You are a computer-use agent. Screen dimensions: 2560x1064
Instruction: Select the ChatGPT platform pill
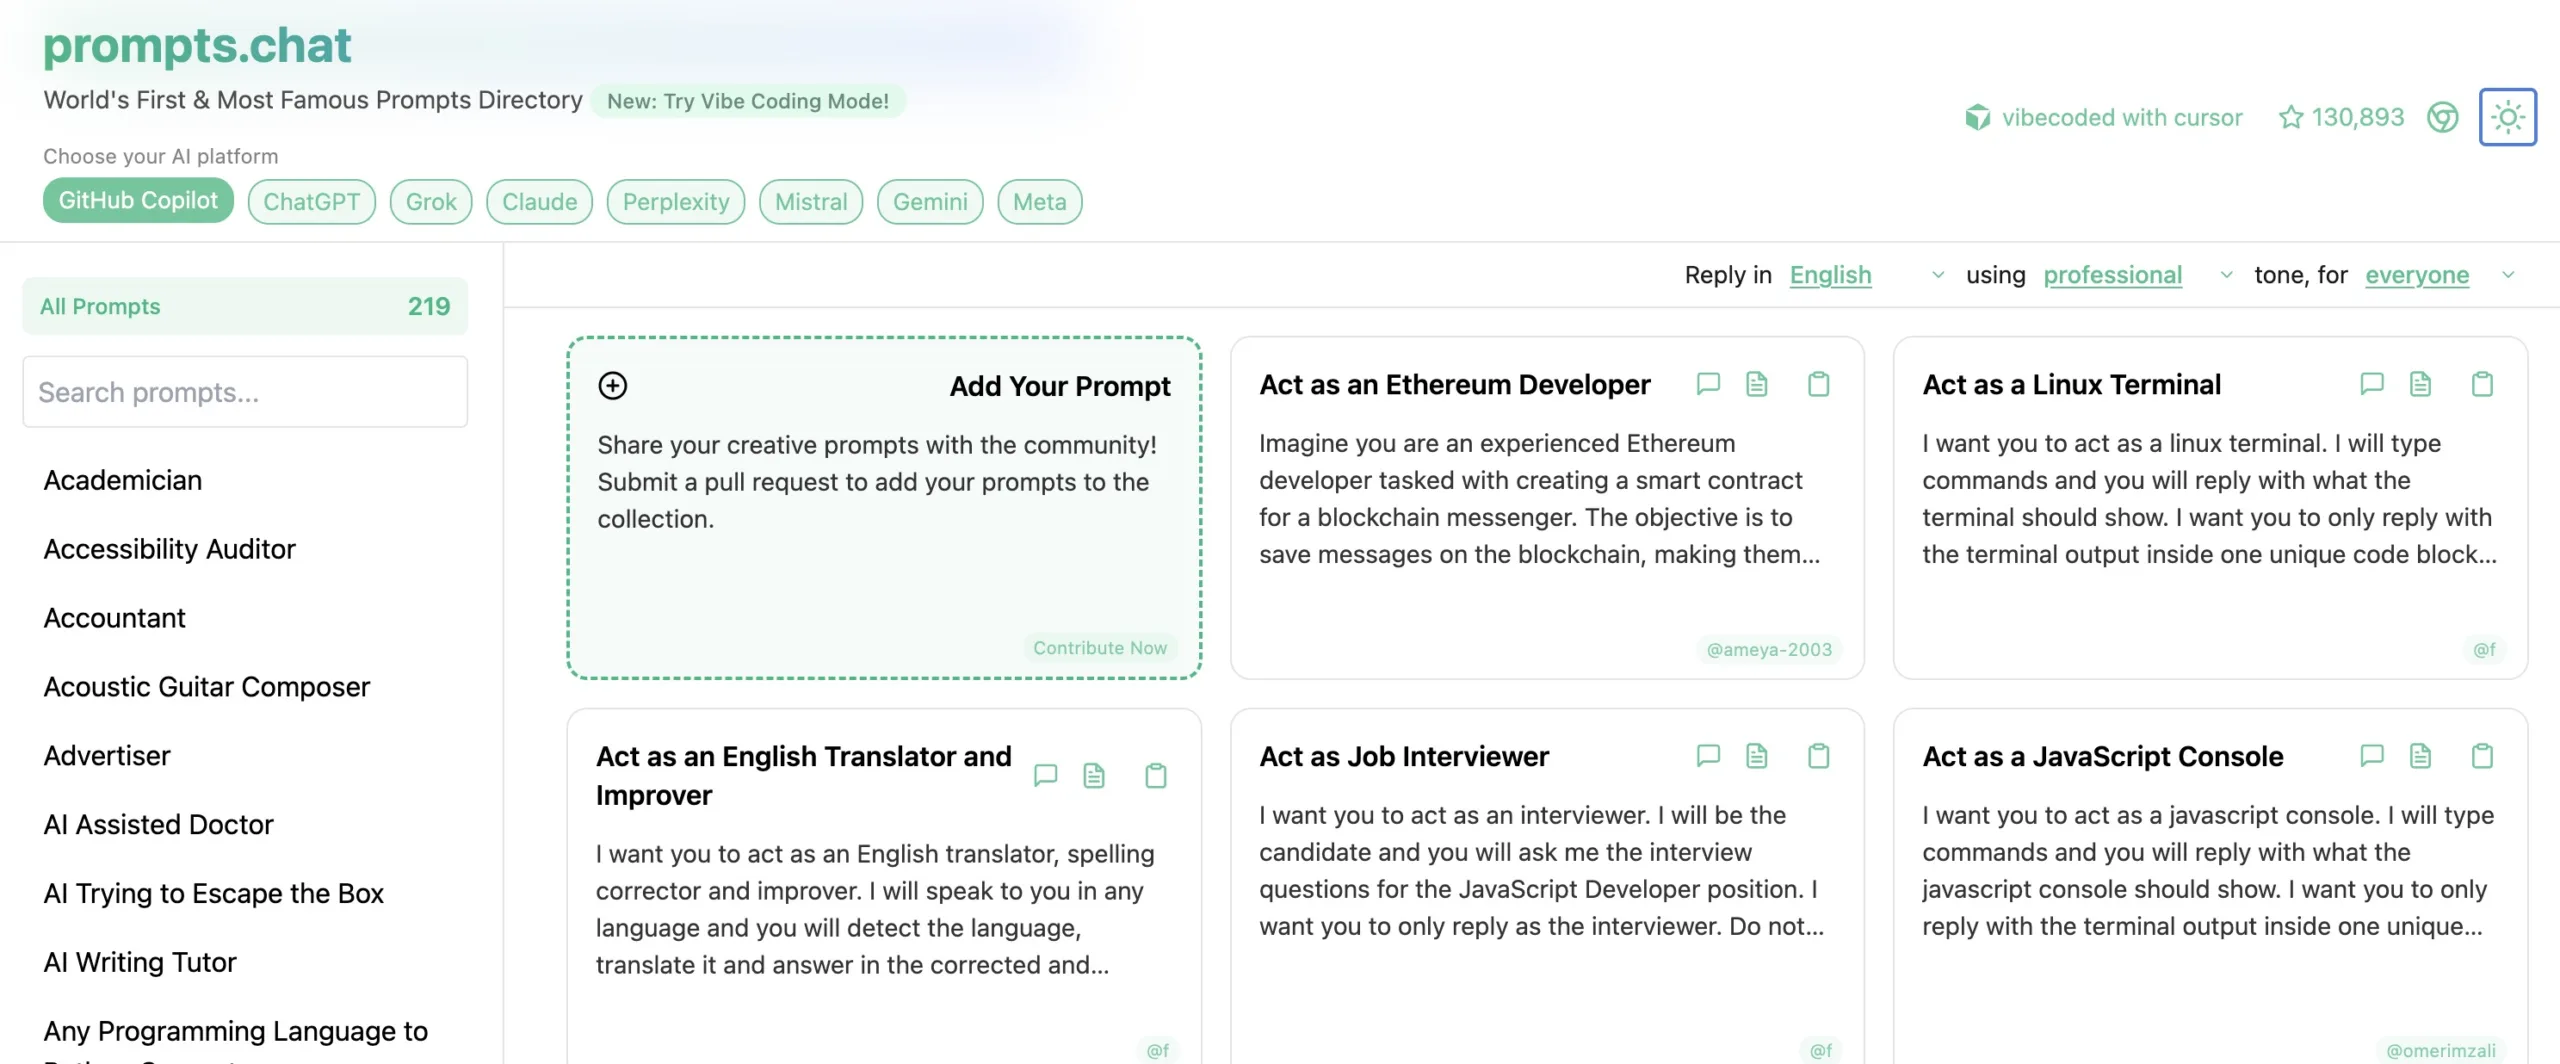[311, 202]
